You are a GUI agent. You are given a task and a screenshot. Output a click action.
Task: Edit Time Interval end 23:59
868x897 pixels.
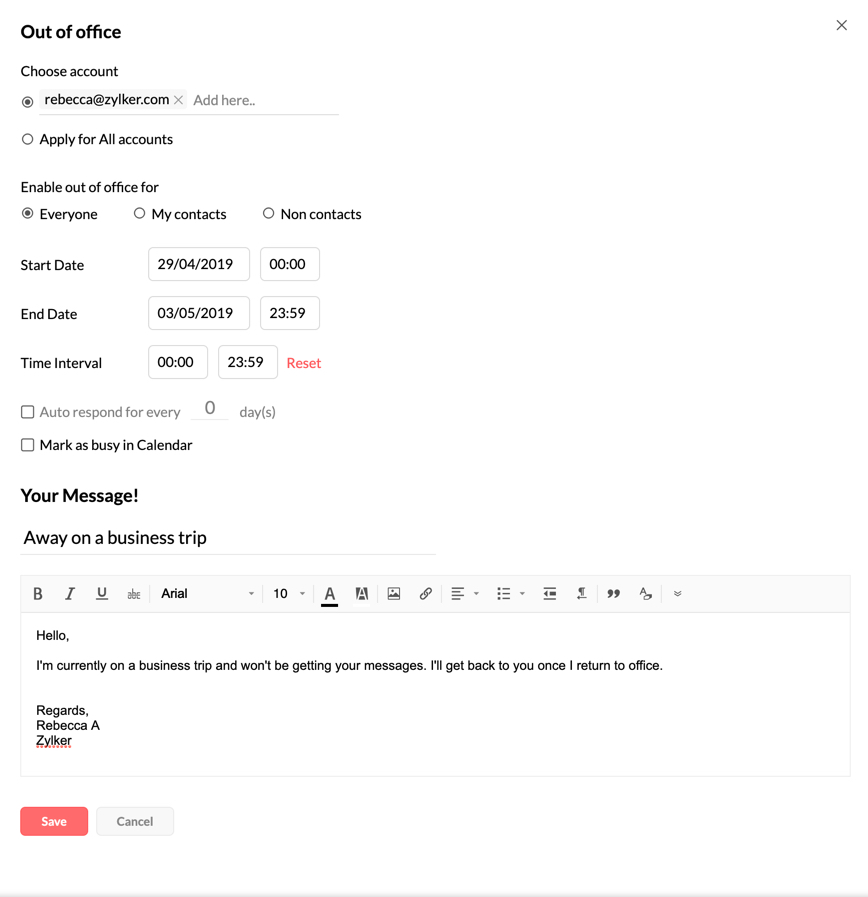pos(248,362)
